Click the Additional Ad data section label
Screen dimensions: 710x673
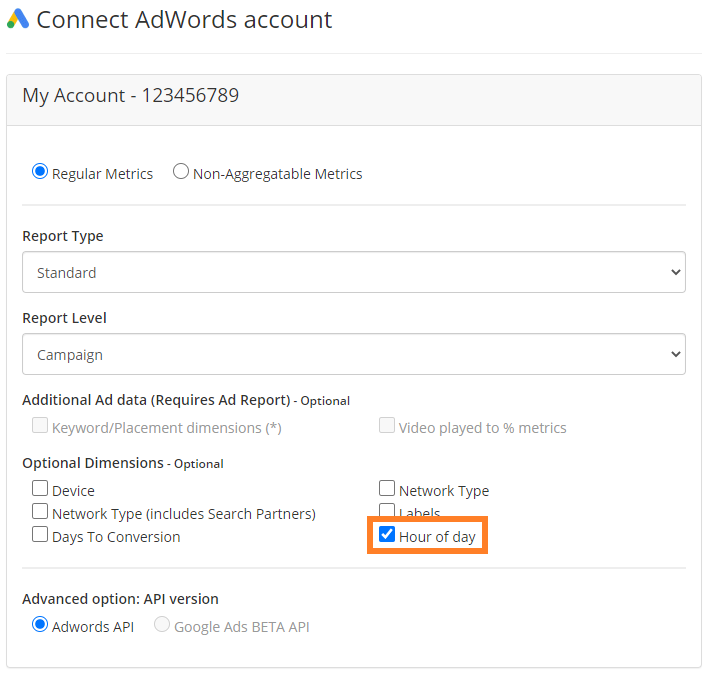186,400
